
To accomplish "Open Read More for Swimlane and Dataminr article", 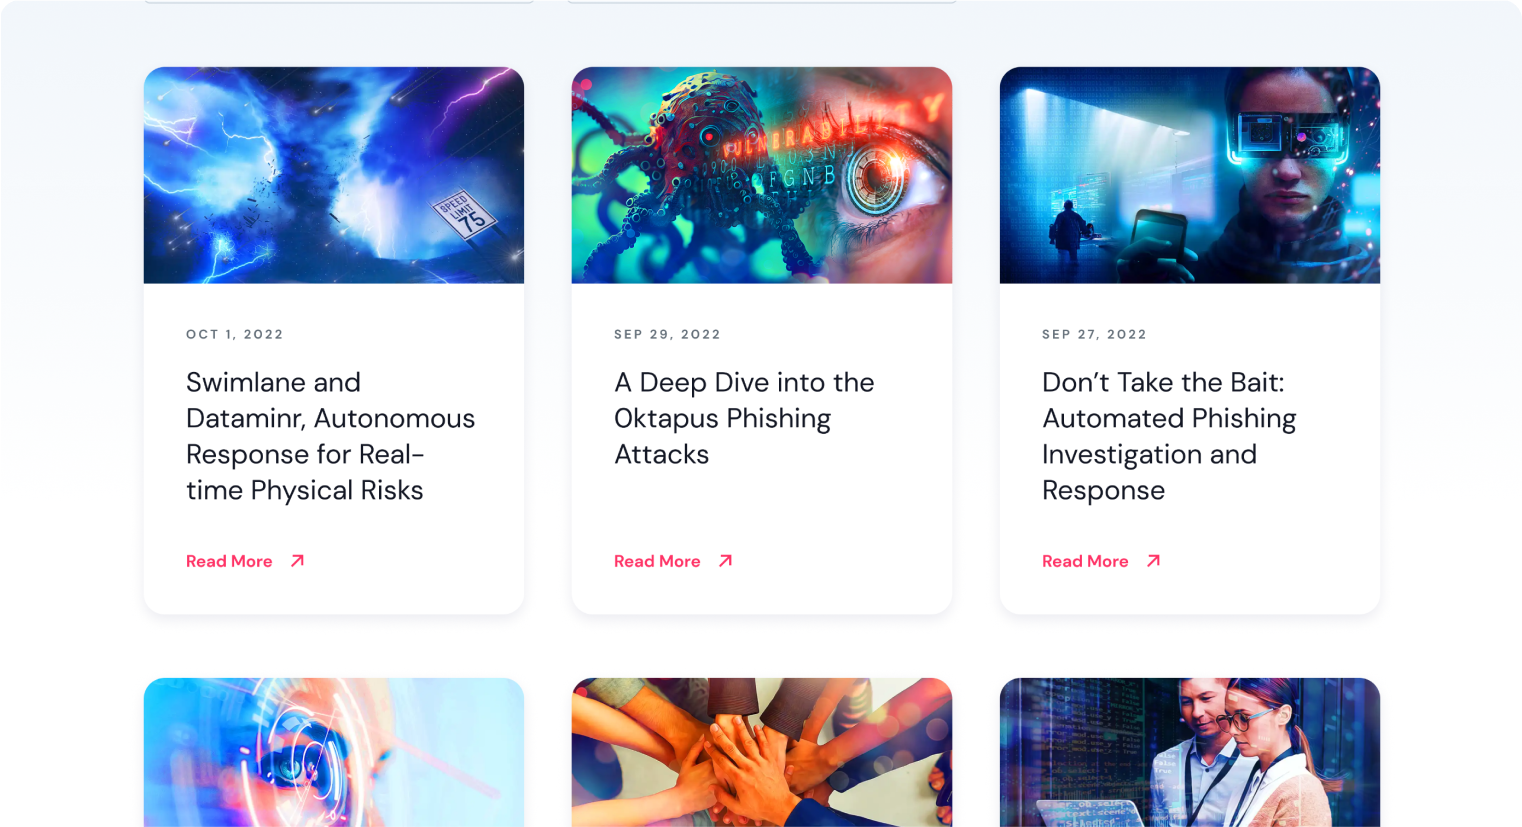I will [229, 561].
